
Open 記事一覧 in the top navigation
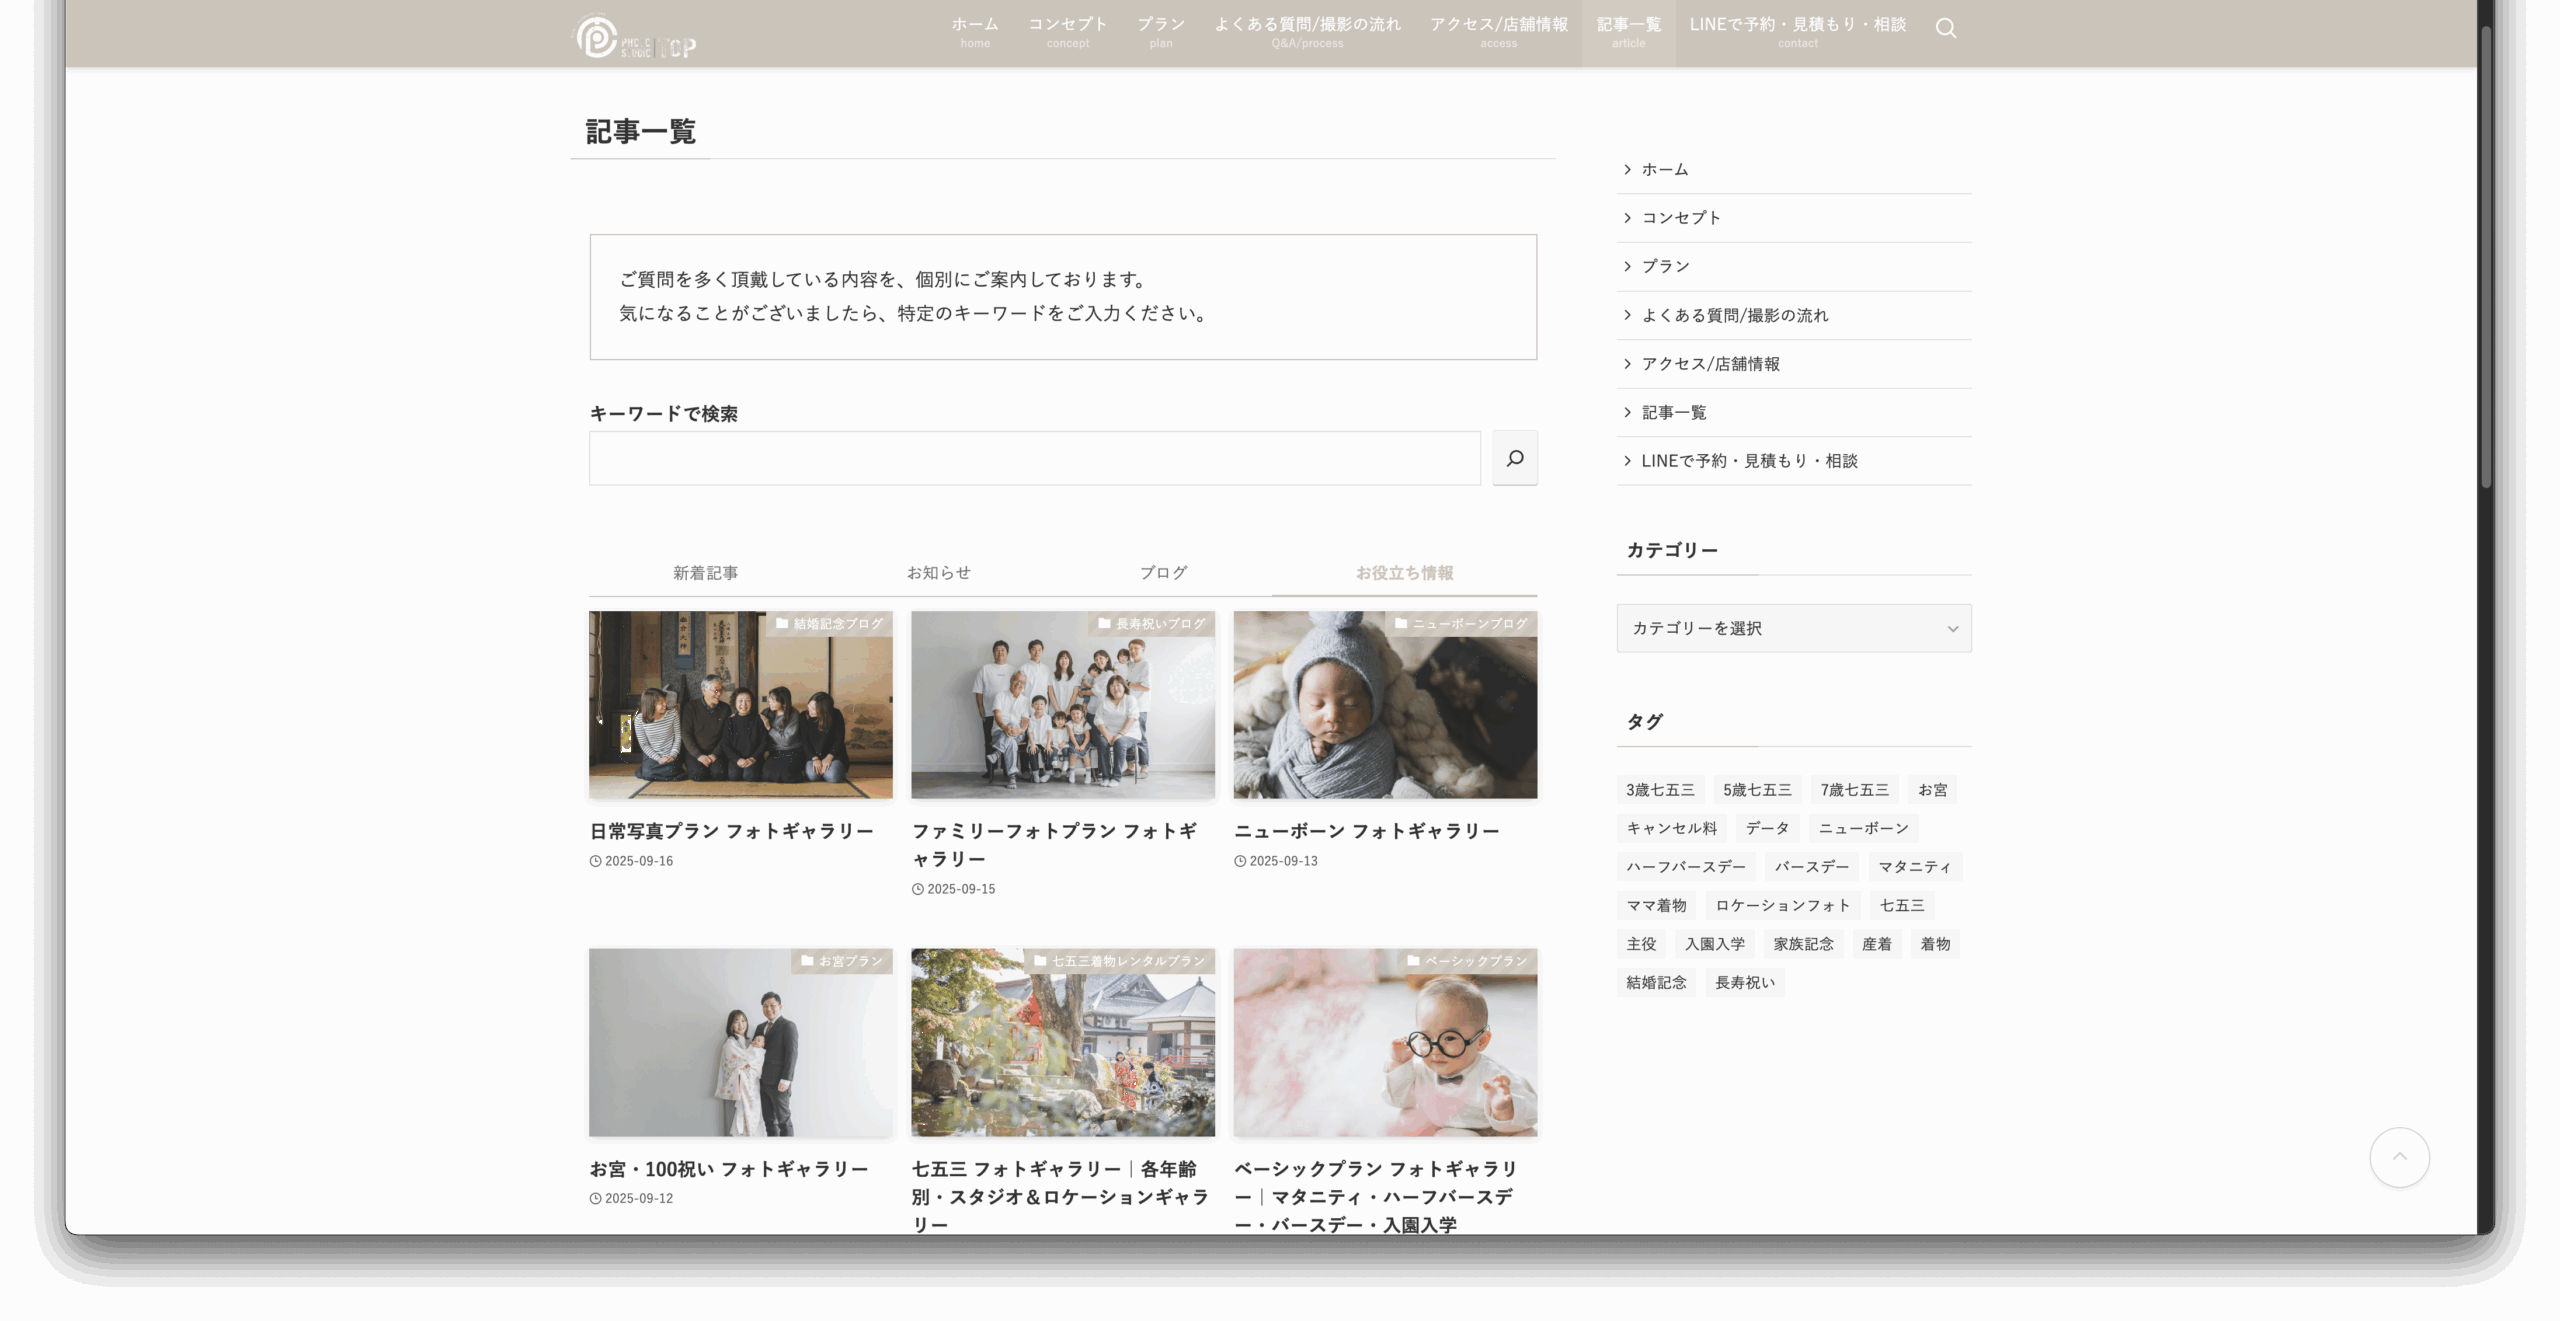1629,32
